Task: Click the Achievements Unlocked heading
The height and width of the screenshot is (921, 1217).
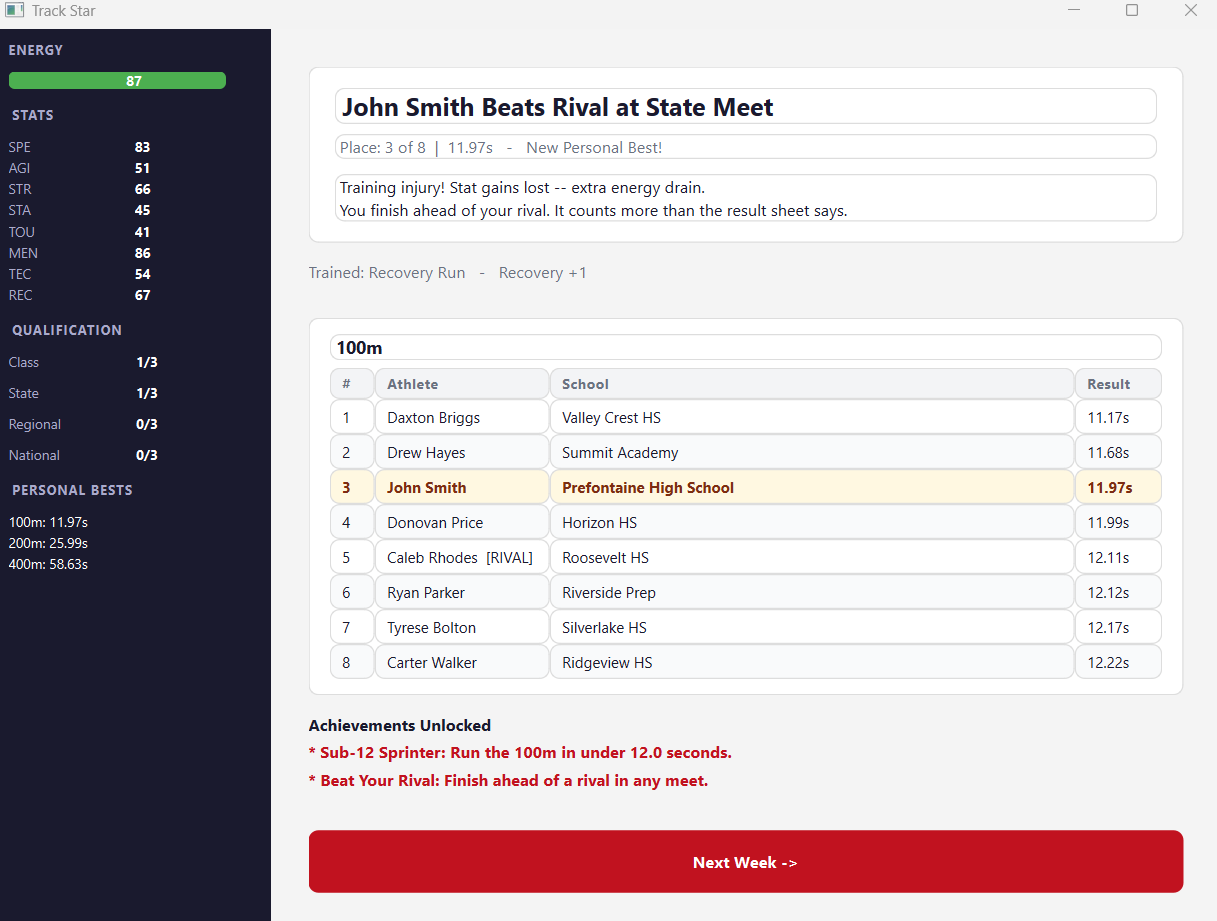Action: [400, 725]
